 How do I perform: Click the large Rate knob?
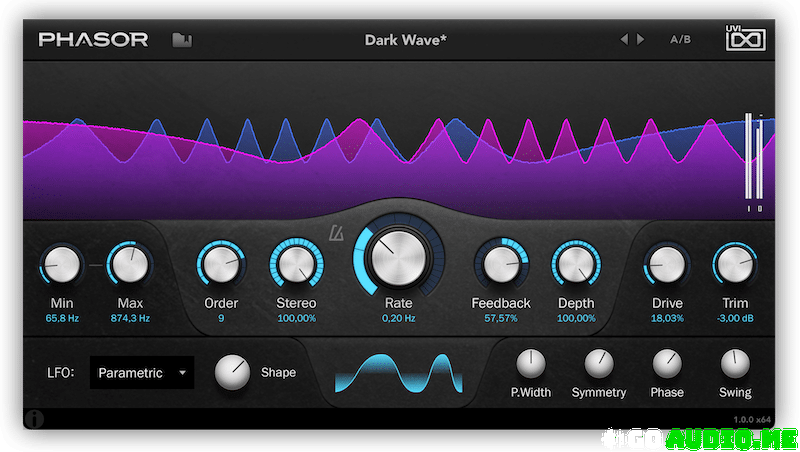(398, 257)
